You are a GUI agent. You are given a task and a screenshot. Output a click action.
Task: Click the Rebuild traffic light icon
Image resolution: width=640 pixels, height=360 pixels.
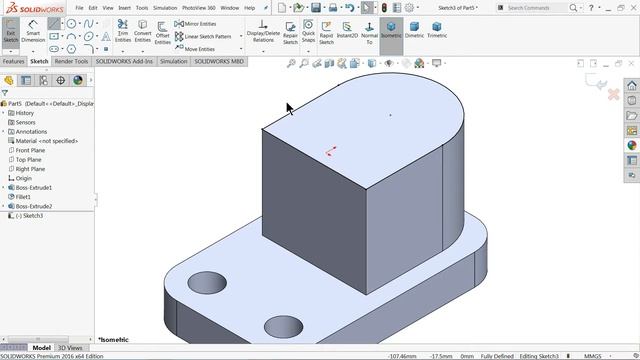pyautogui.click(x=384, y=8)
